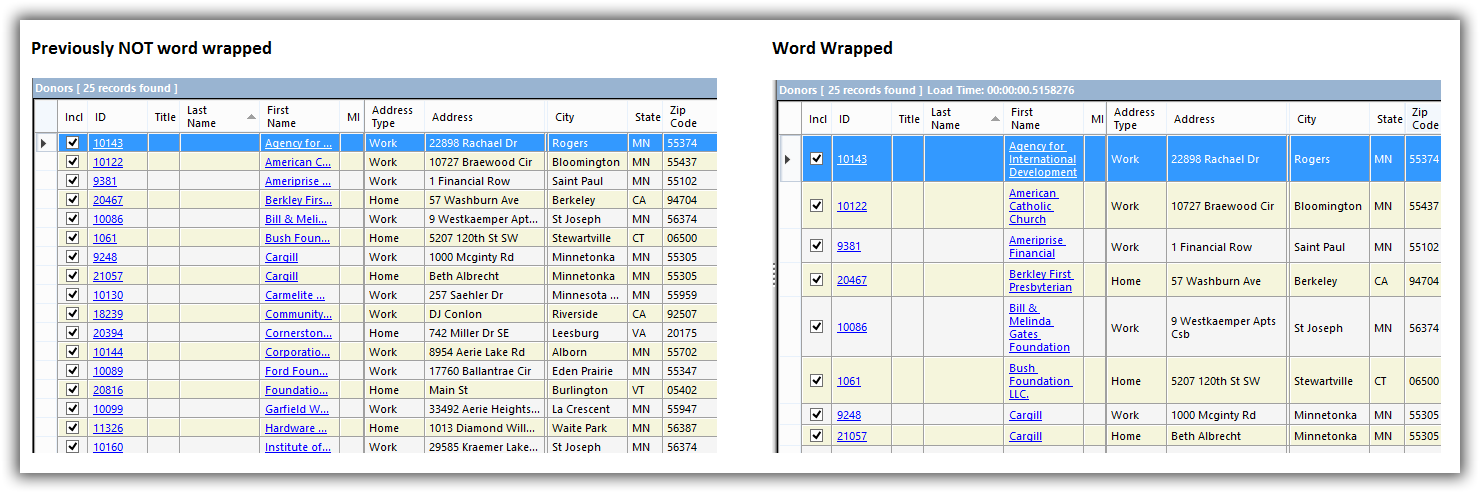Screen dimensions: 1480x493
Task: Click the City column header in left grid
Action: click(565, 117)
